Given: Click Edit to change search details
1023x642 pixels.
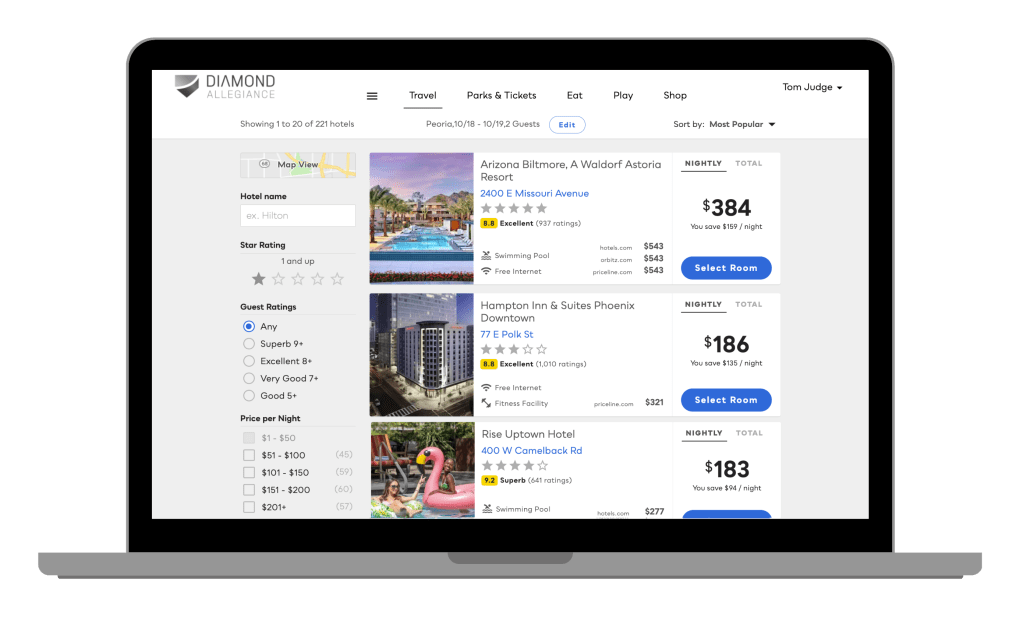Looking at the screenshot, I should click(x=567, y=125).
